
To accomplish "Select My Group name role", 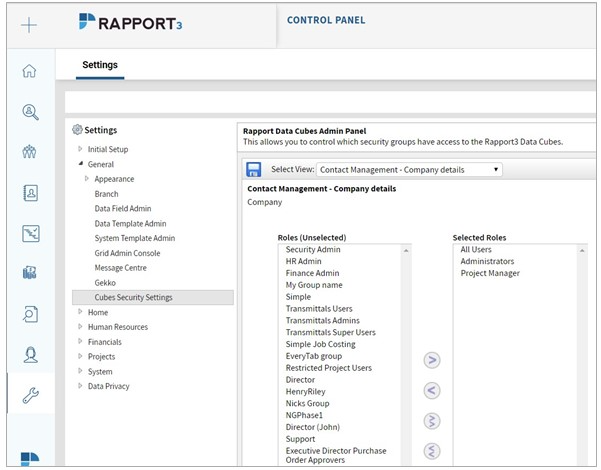I will click(x=314, y=285).
